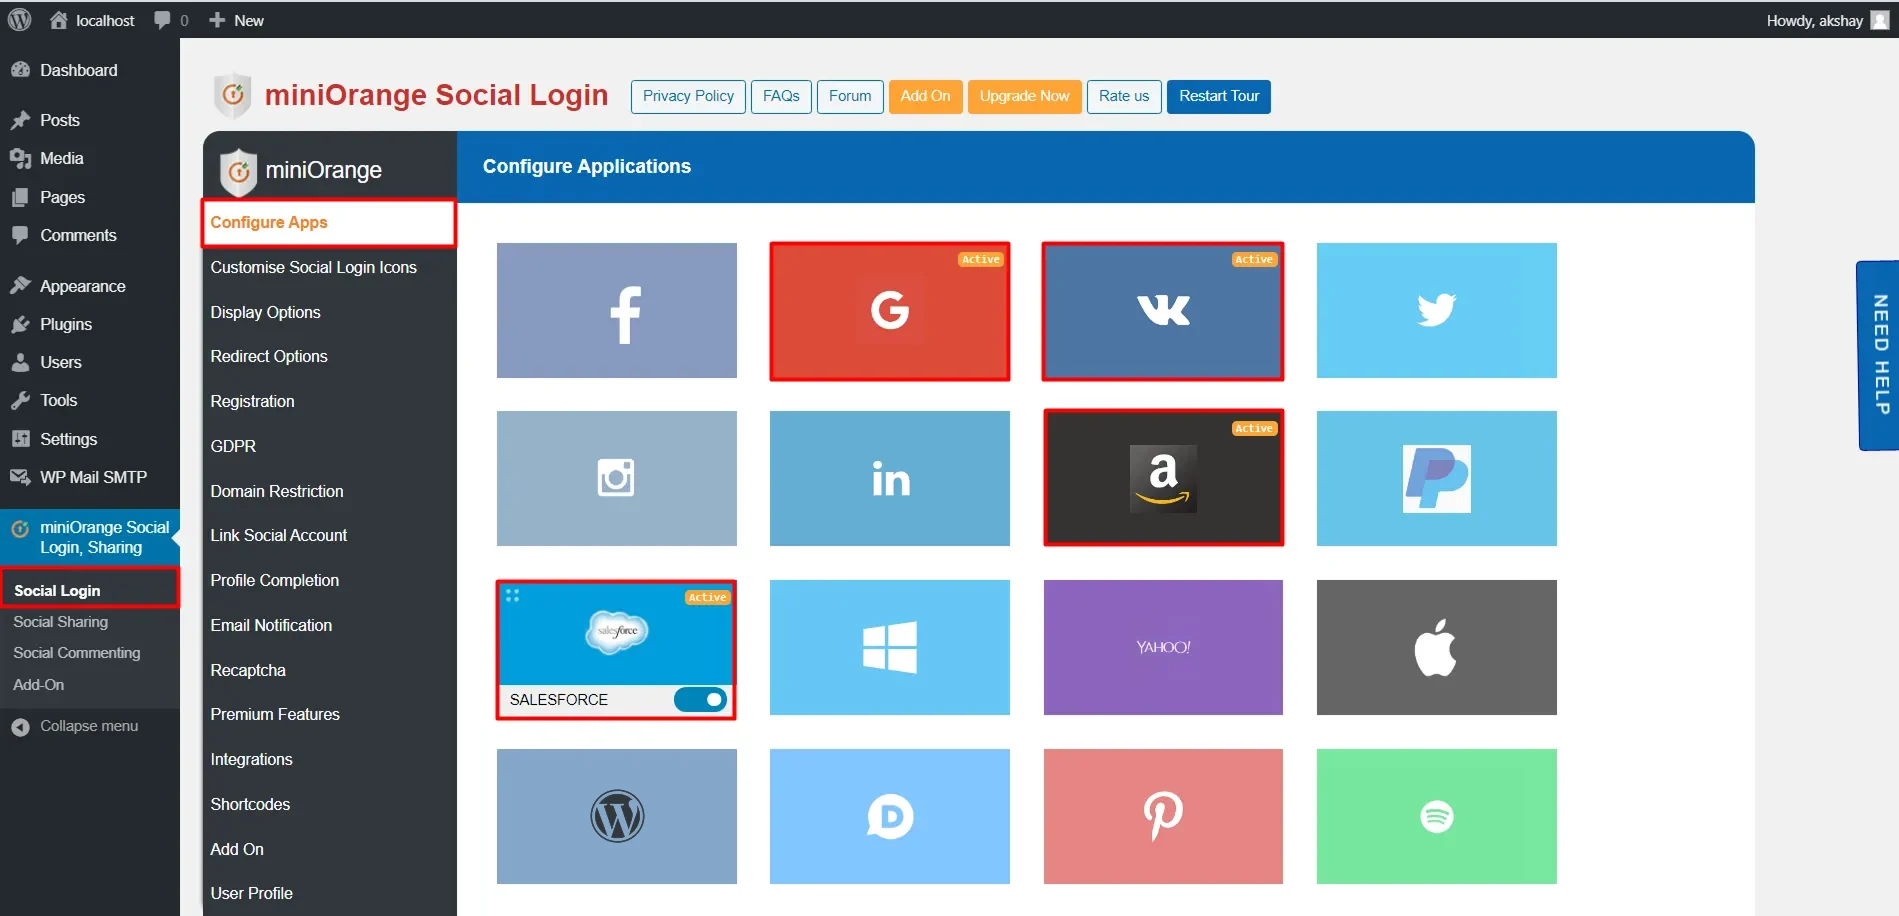Open Plugins admin menu
This screenshot has height=916, width=1899.
point(90,324)
